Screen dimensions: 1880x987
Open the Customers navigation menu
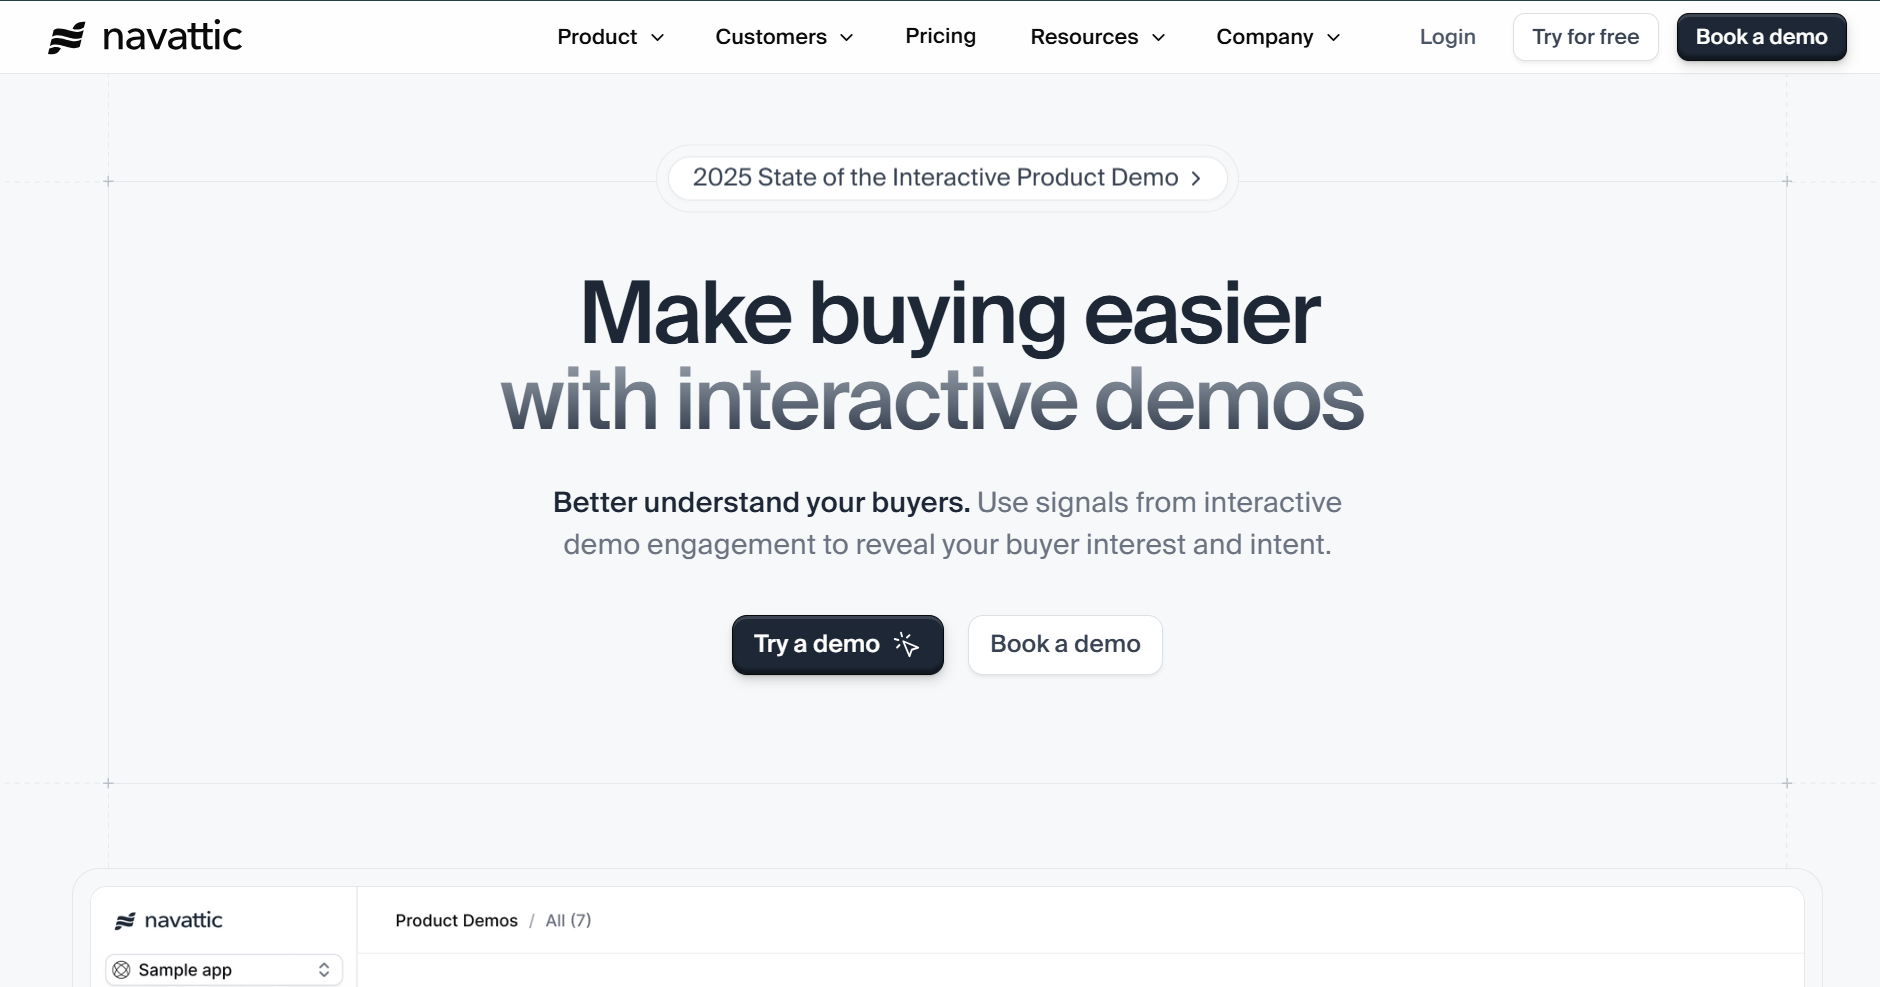coord(785,37)
